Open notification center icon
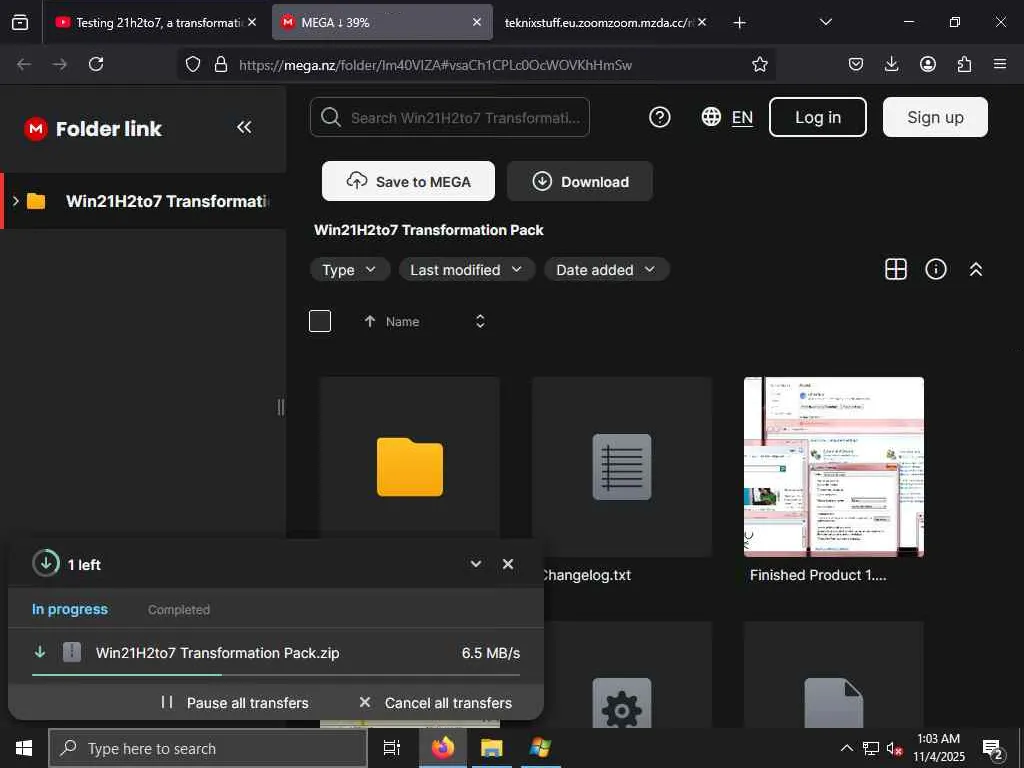This screenshot has height=768, width=1024. click(x=993, y=749)
